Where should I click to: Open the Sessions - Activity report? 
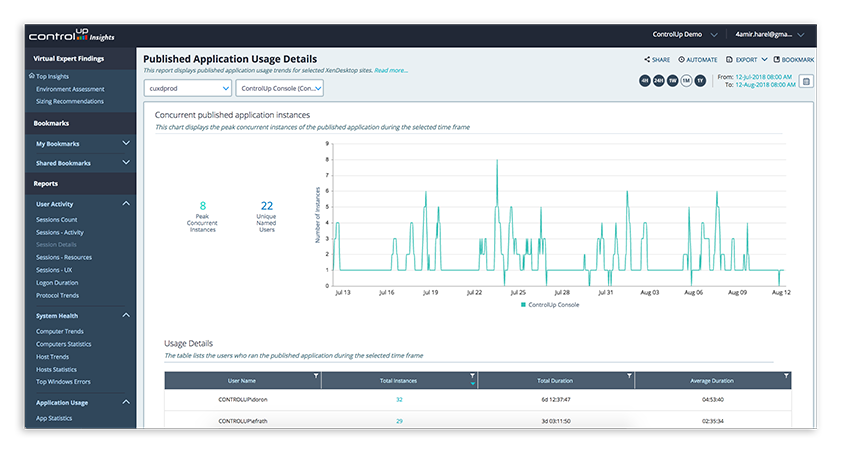60,233
